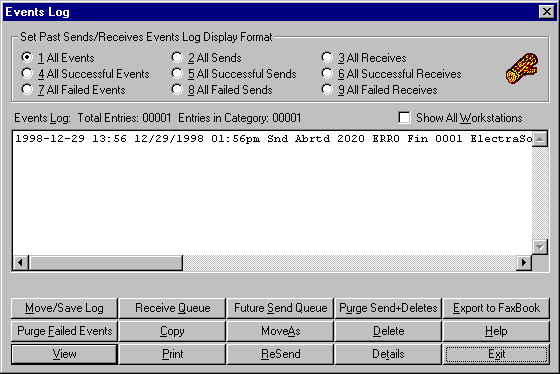Click the log icon in display format group
Screen dimensions: 560x374
(x=522, y=69)
